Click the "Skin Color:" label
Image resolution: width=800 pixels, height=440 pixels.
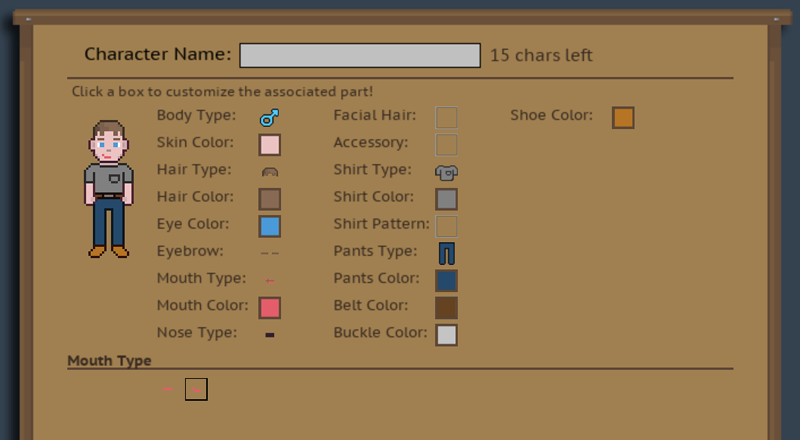(195, 142)
